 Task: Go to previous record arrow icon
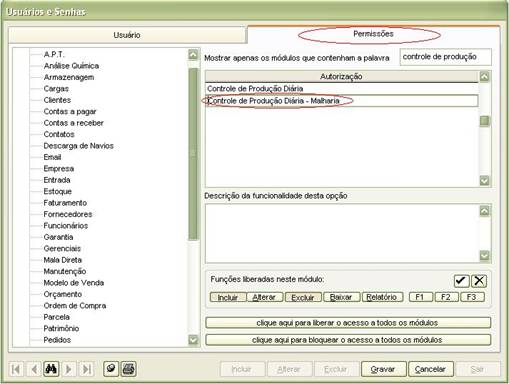click(x=34, y=369)
